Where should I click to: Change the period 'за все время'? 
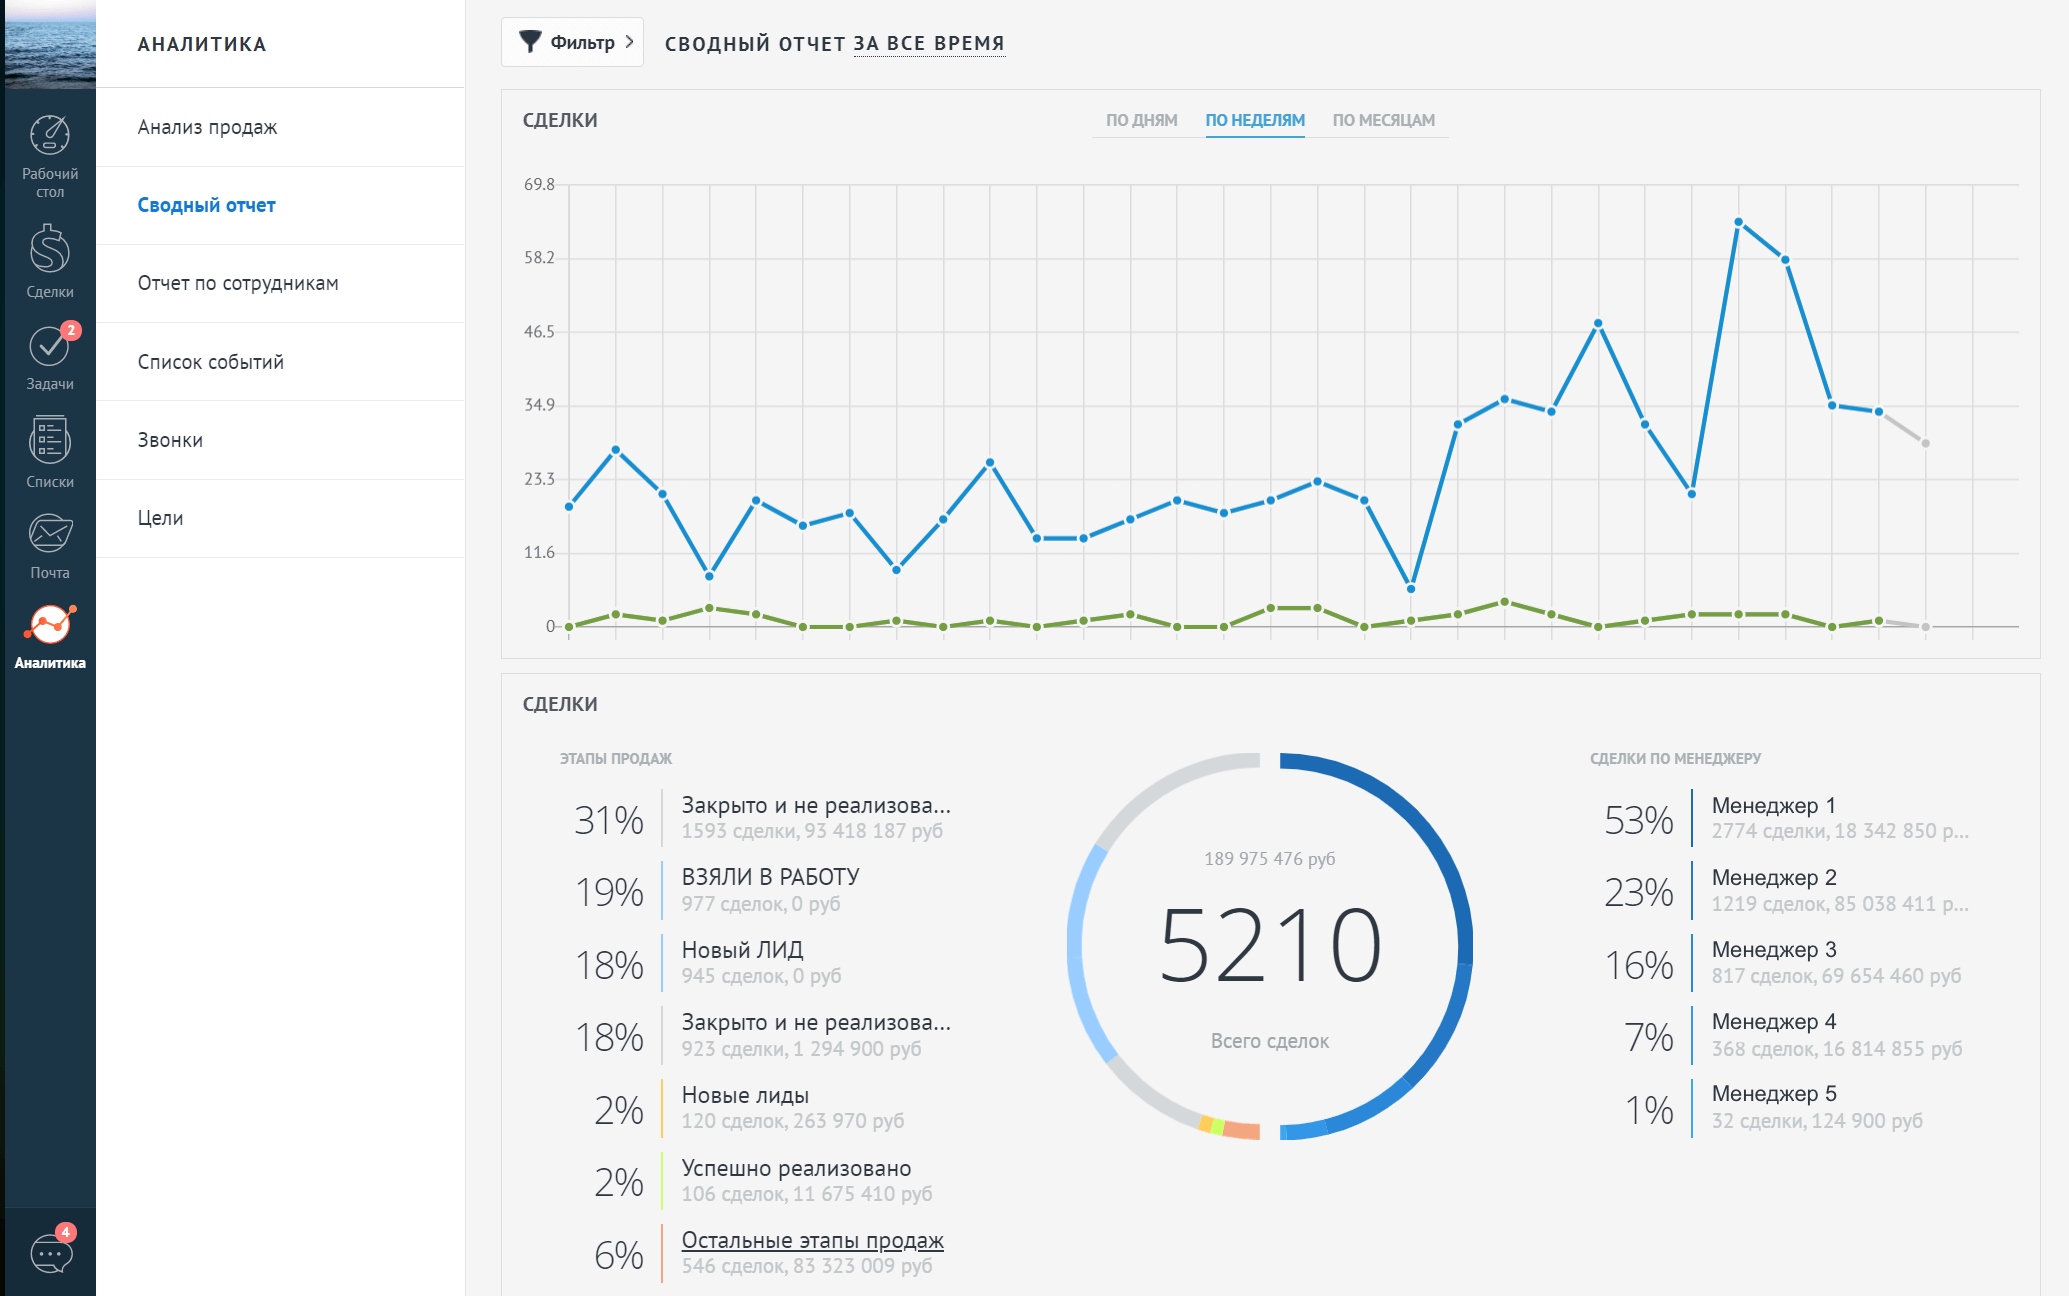(929, 44)
